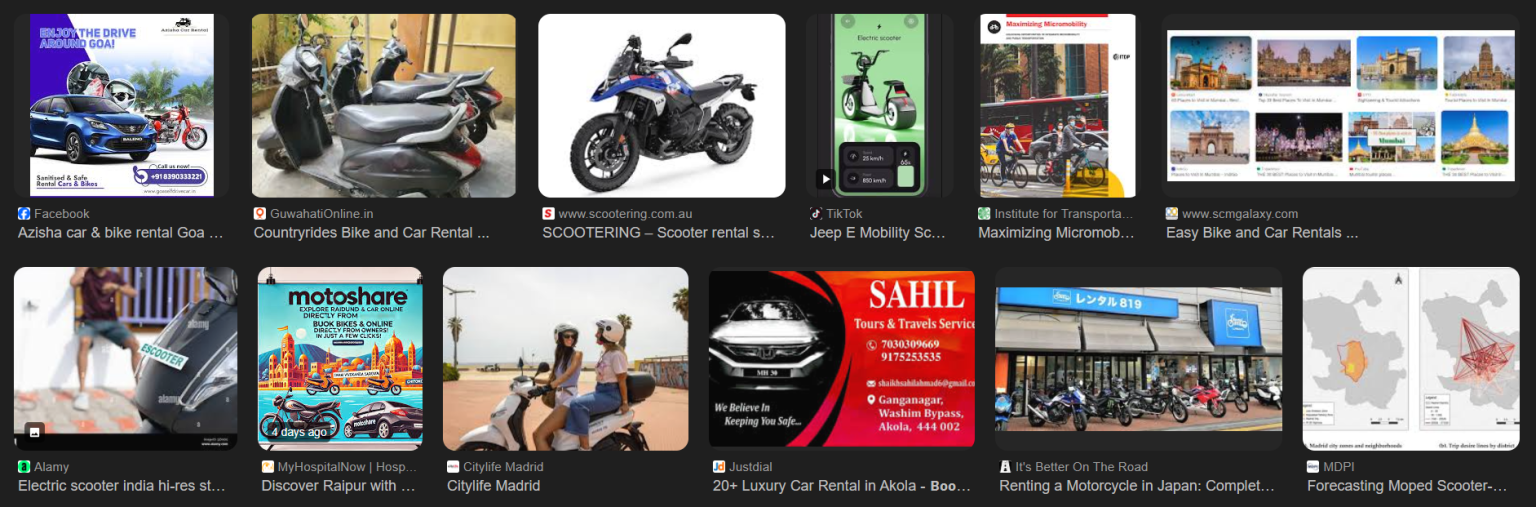This screenshot has height=507, width=1536.
Task: Click the Justdial source favicon
Action: point(718,467)
